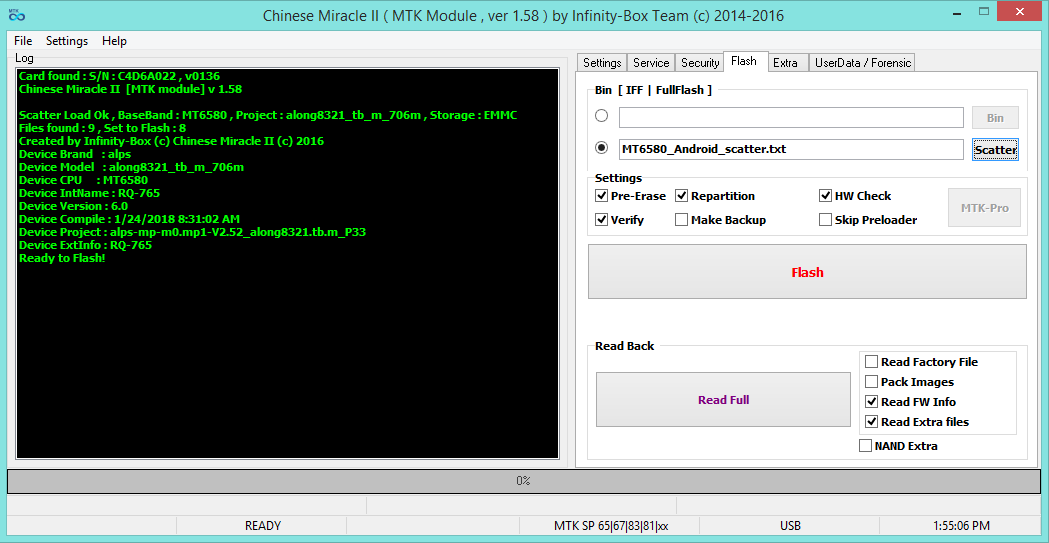Switch to the Security tab
The width and height of the screenshot is (1049, 543).
[700, 63]
